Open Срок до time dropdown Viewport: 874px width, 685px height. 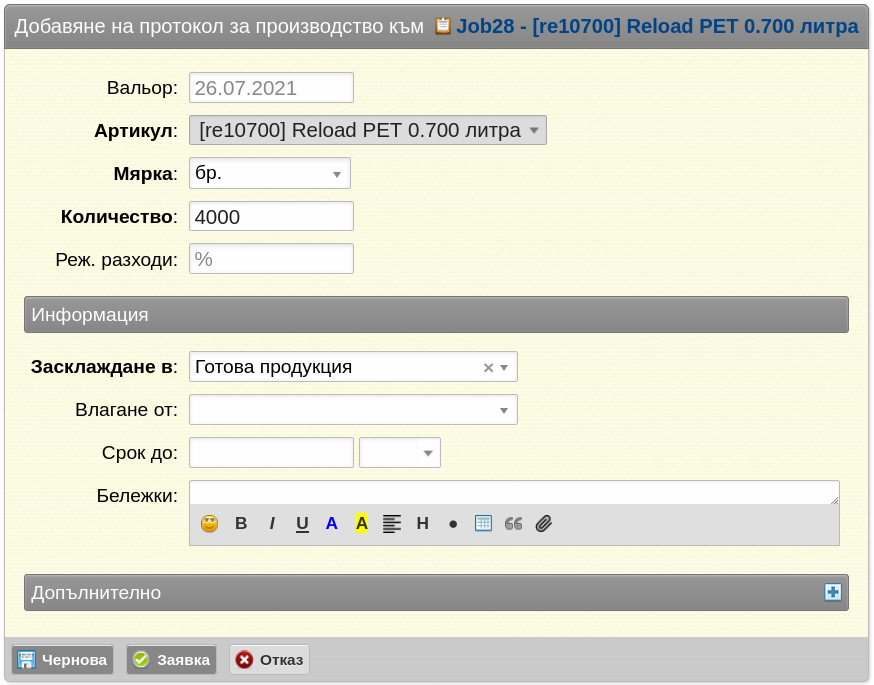click(x=400, y=453)
